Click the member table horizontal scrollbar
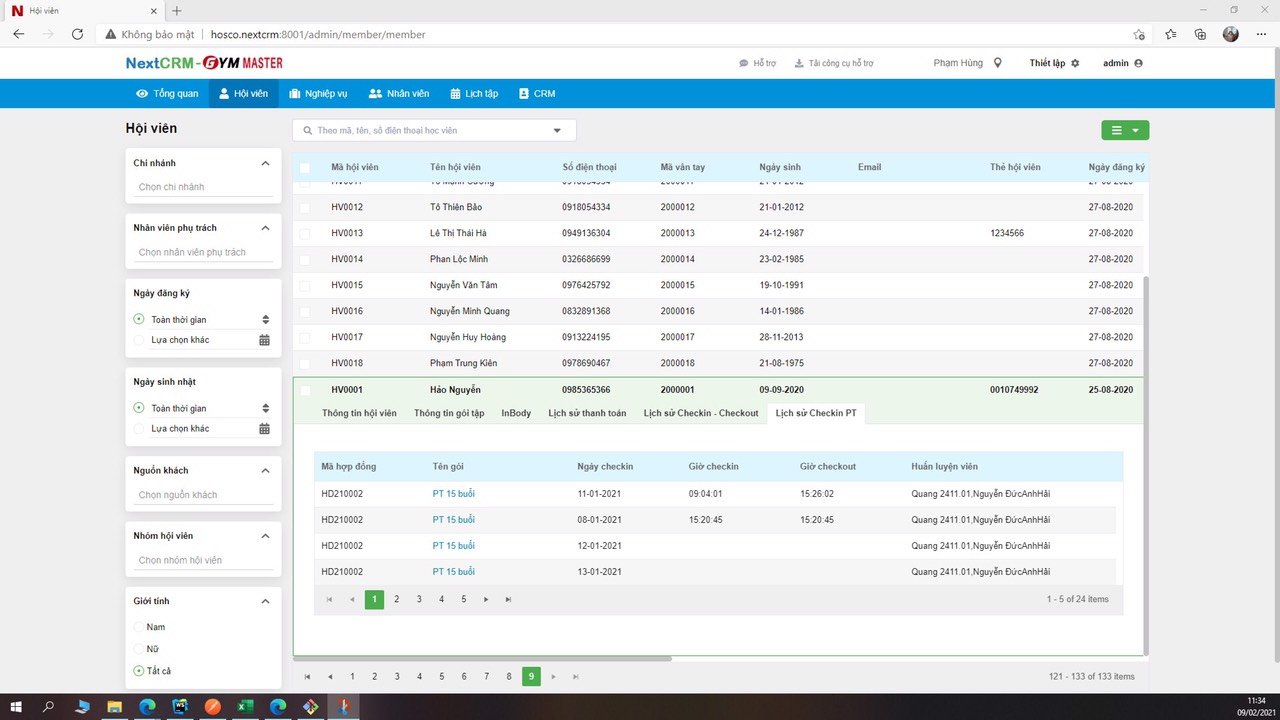The width and height of the screenshot is (1280, 720). click(482, 659)
